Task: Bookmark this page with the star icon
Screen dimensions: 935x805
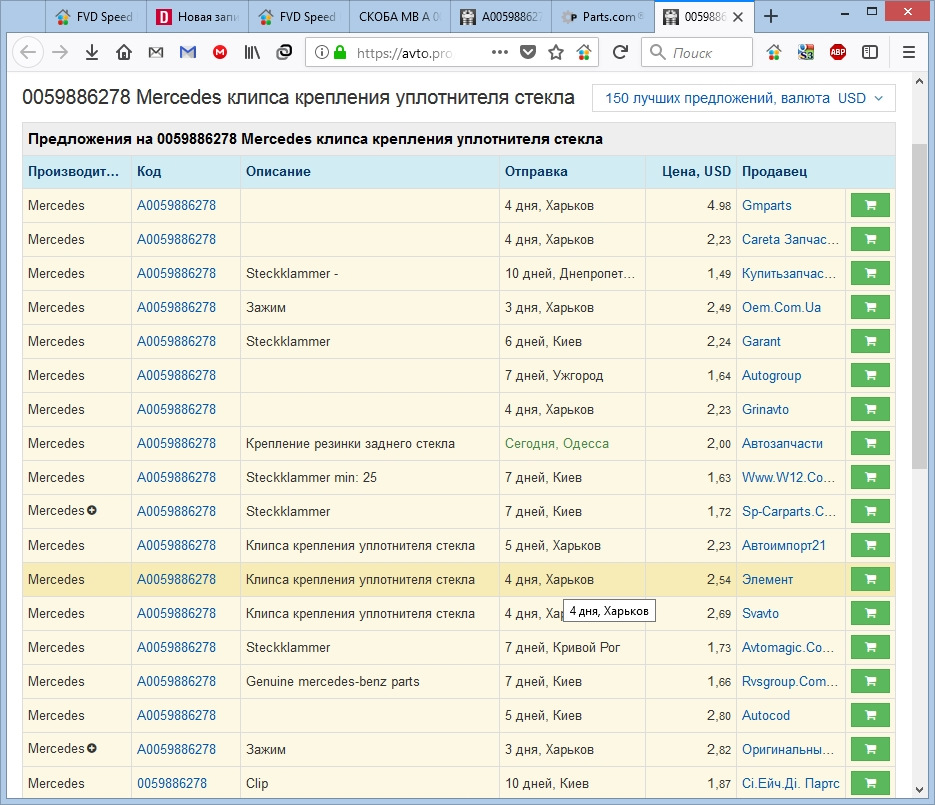Action: 556,52
